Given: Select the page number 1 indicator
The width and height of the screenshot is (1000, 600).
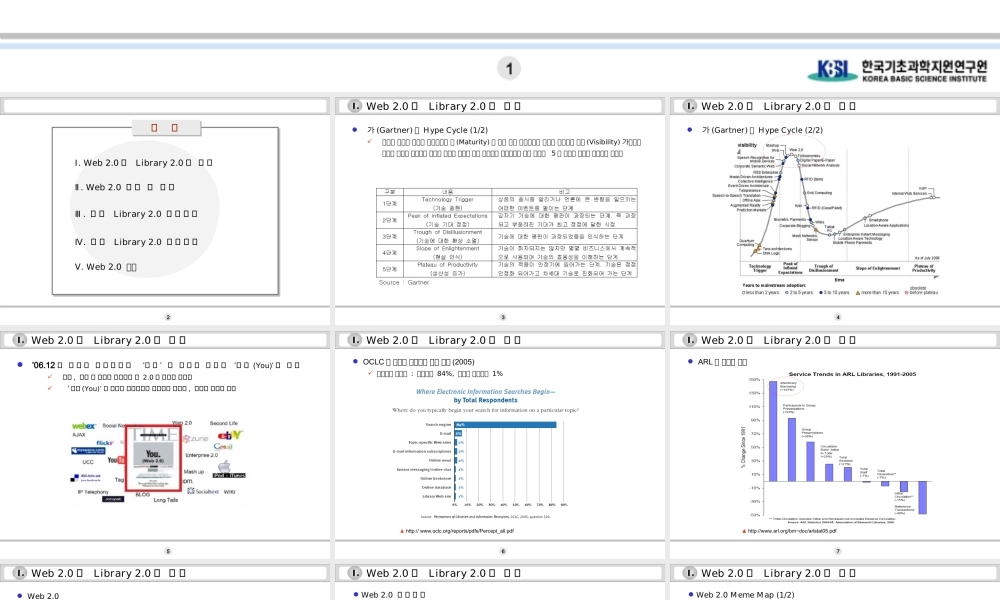Looking at the screenshot, I should tap(510, 68).
